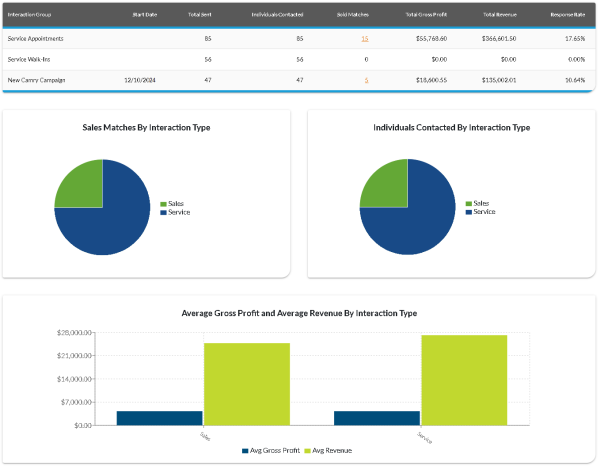
Task: Sort by Sold Matches column header
Action: [353, 15]
